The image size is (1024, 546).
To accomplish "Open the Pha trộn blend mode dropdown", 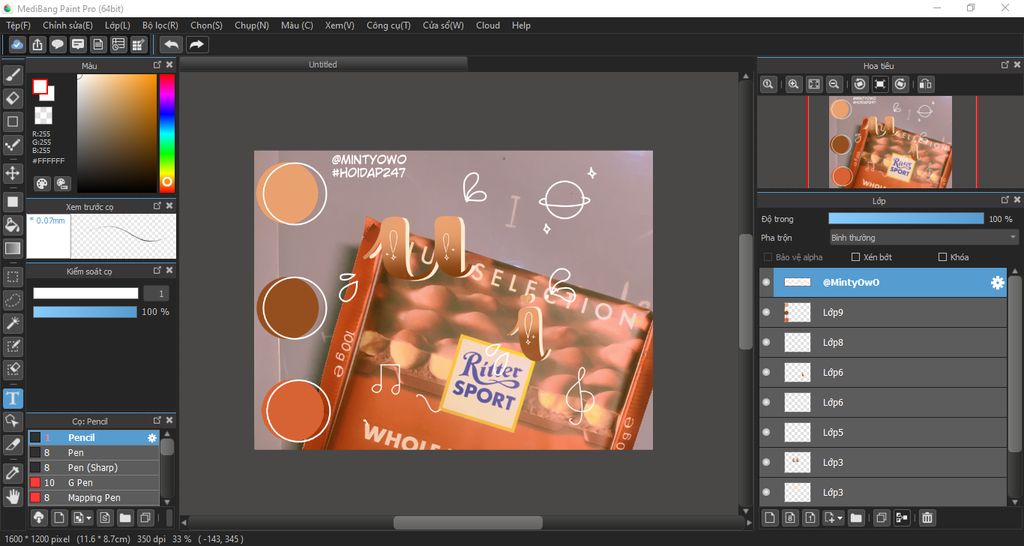I will (923, 238).
